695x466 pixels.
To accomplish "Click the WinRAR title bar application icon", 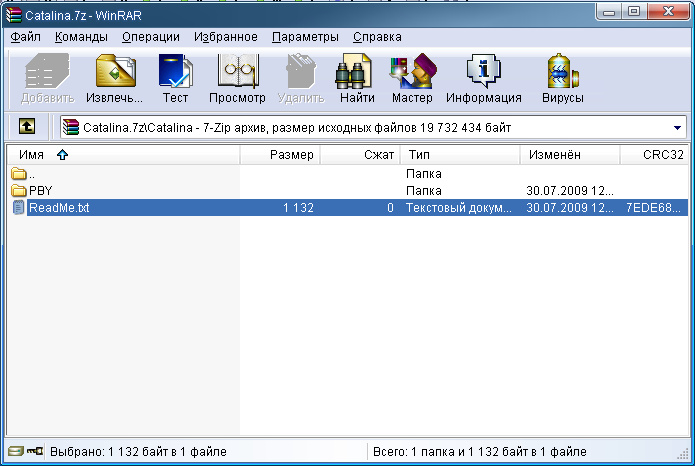I will pos(14,15).
